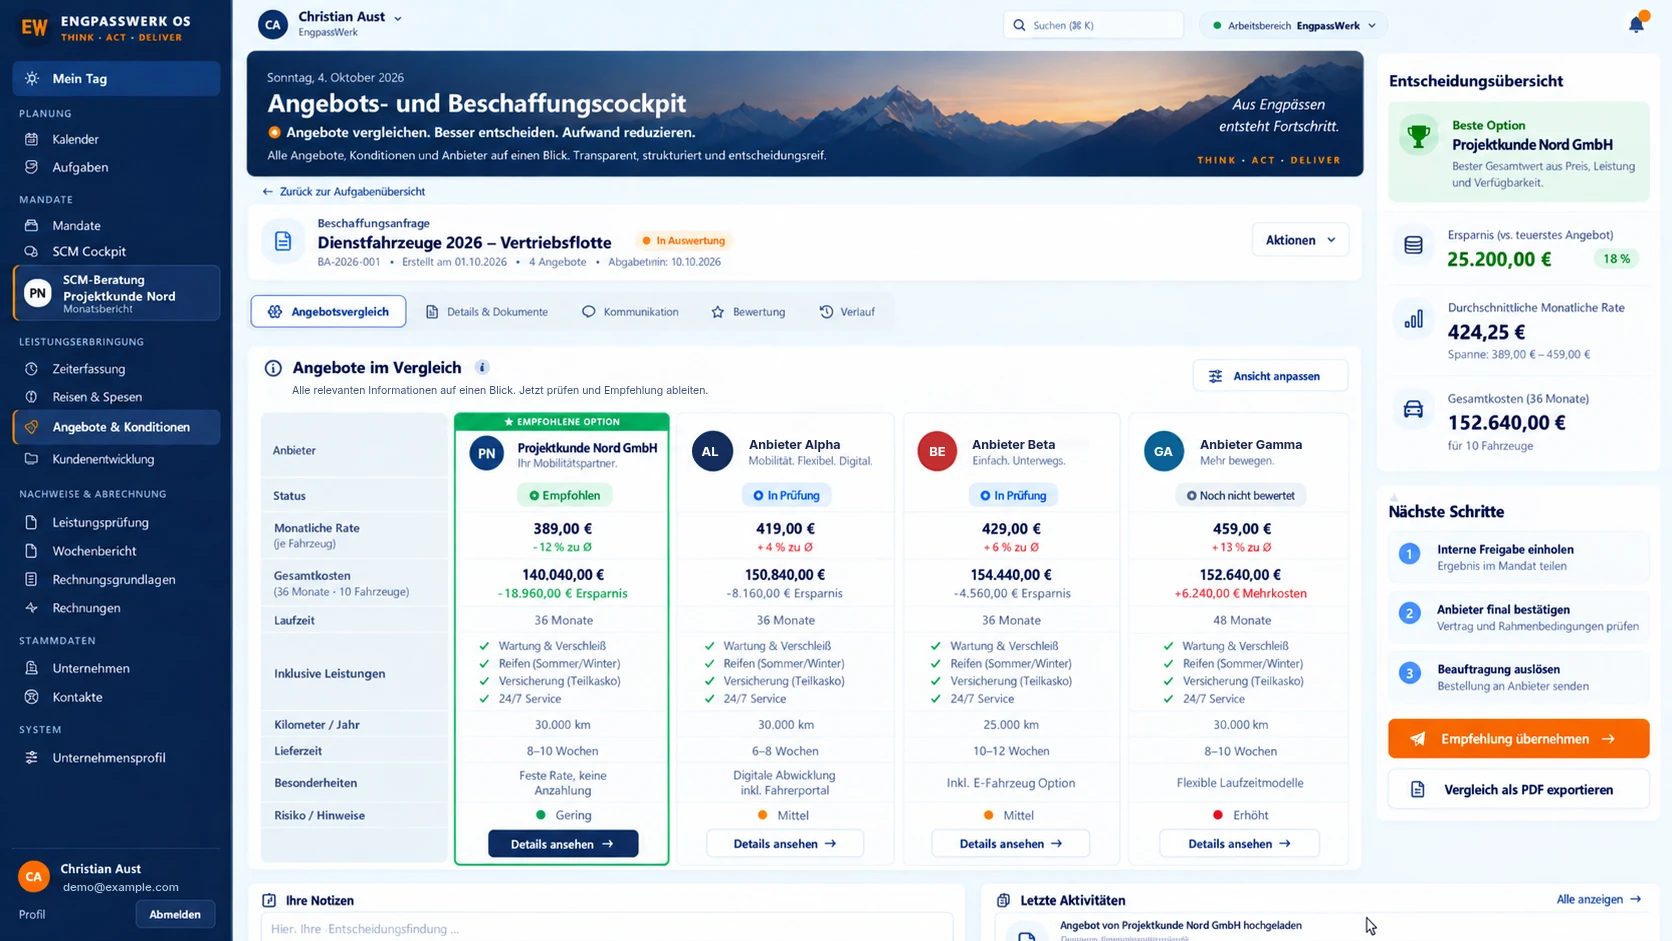Click the bar chart icon by Durchschnittliche Monatliche Rate
Image resolution: width=1672 pixels, height=941 pixels.
point(1413,319)
